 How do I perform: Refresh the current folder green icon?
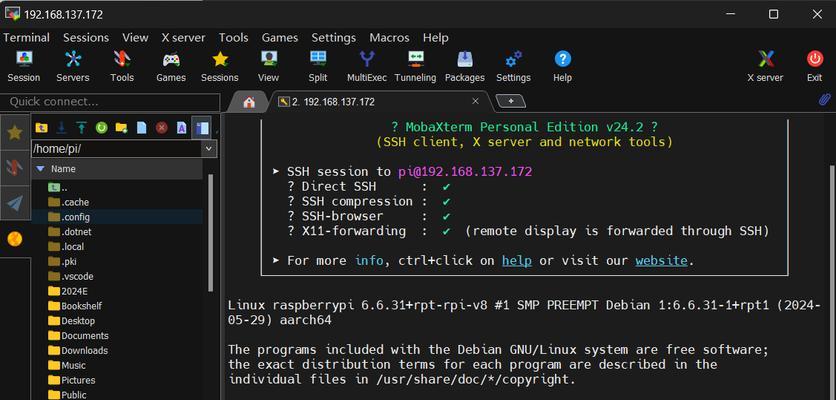pos(101,127)
